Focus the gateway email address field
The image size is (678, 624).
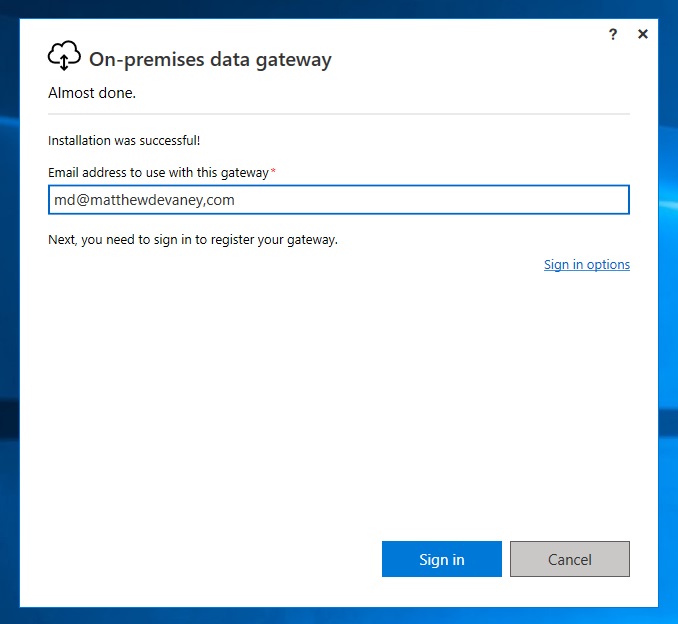[x=339, y=200]
